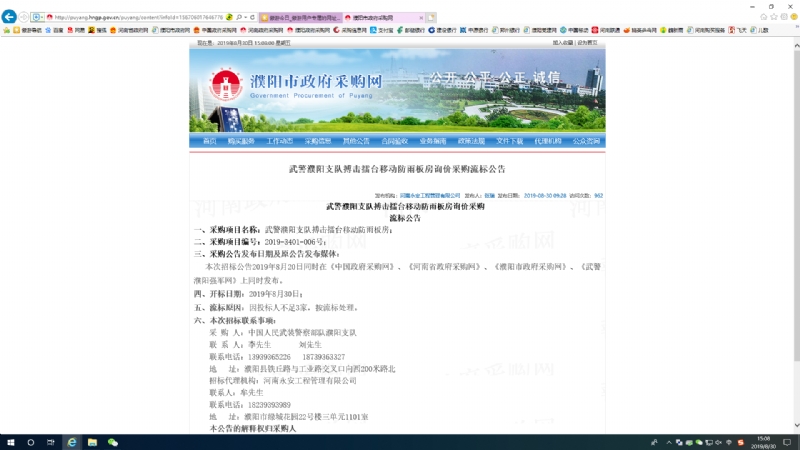Open the 工作动态 navigation menu item
The width and height of the screenshot is (800, 450).
pyautogui.click(x=279, y=141)
